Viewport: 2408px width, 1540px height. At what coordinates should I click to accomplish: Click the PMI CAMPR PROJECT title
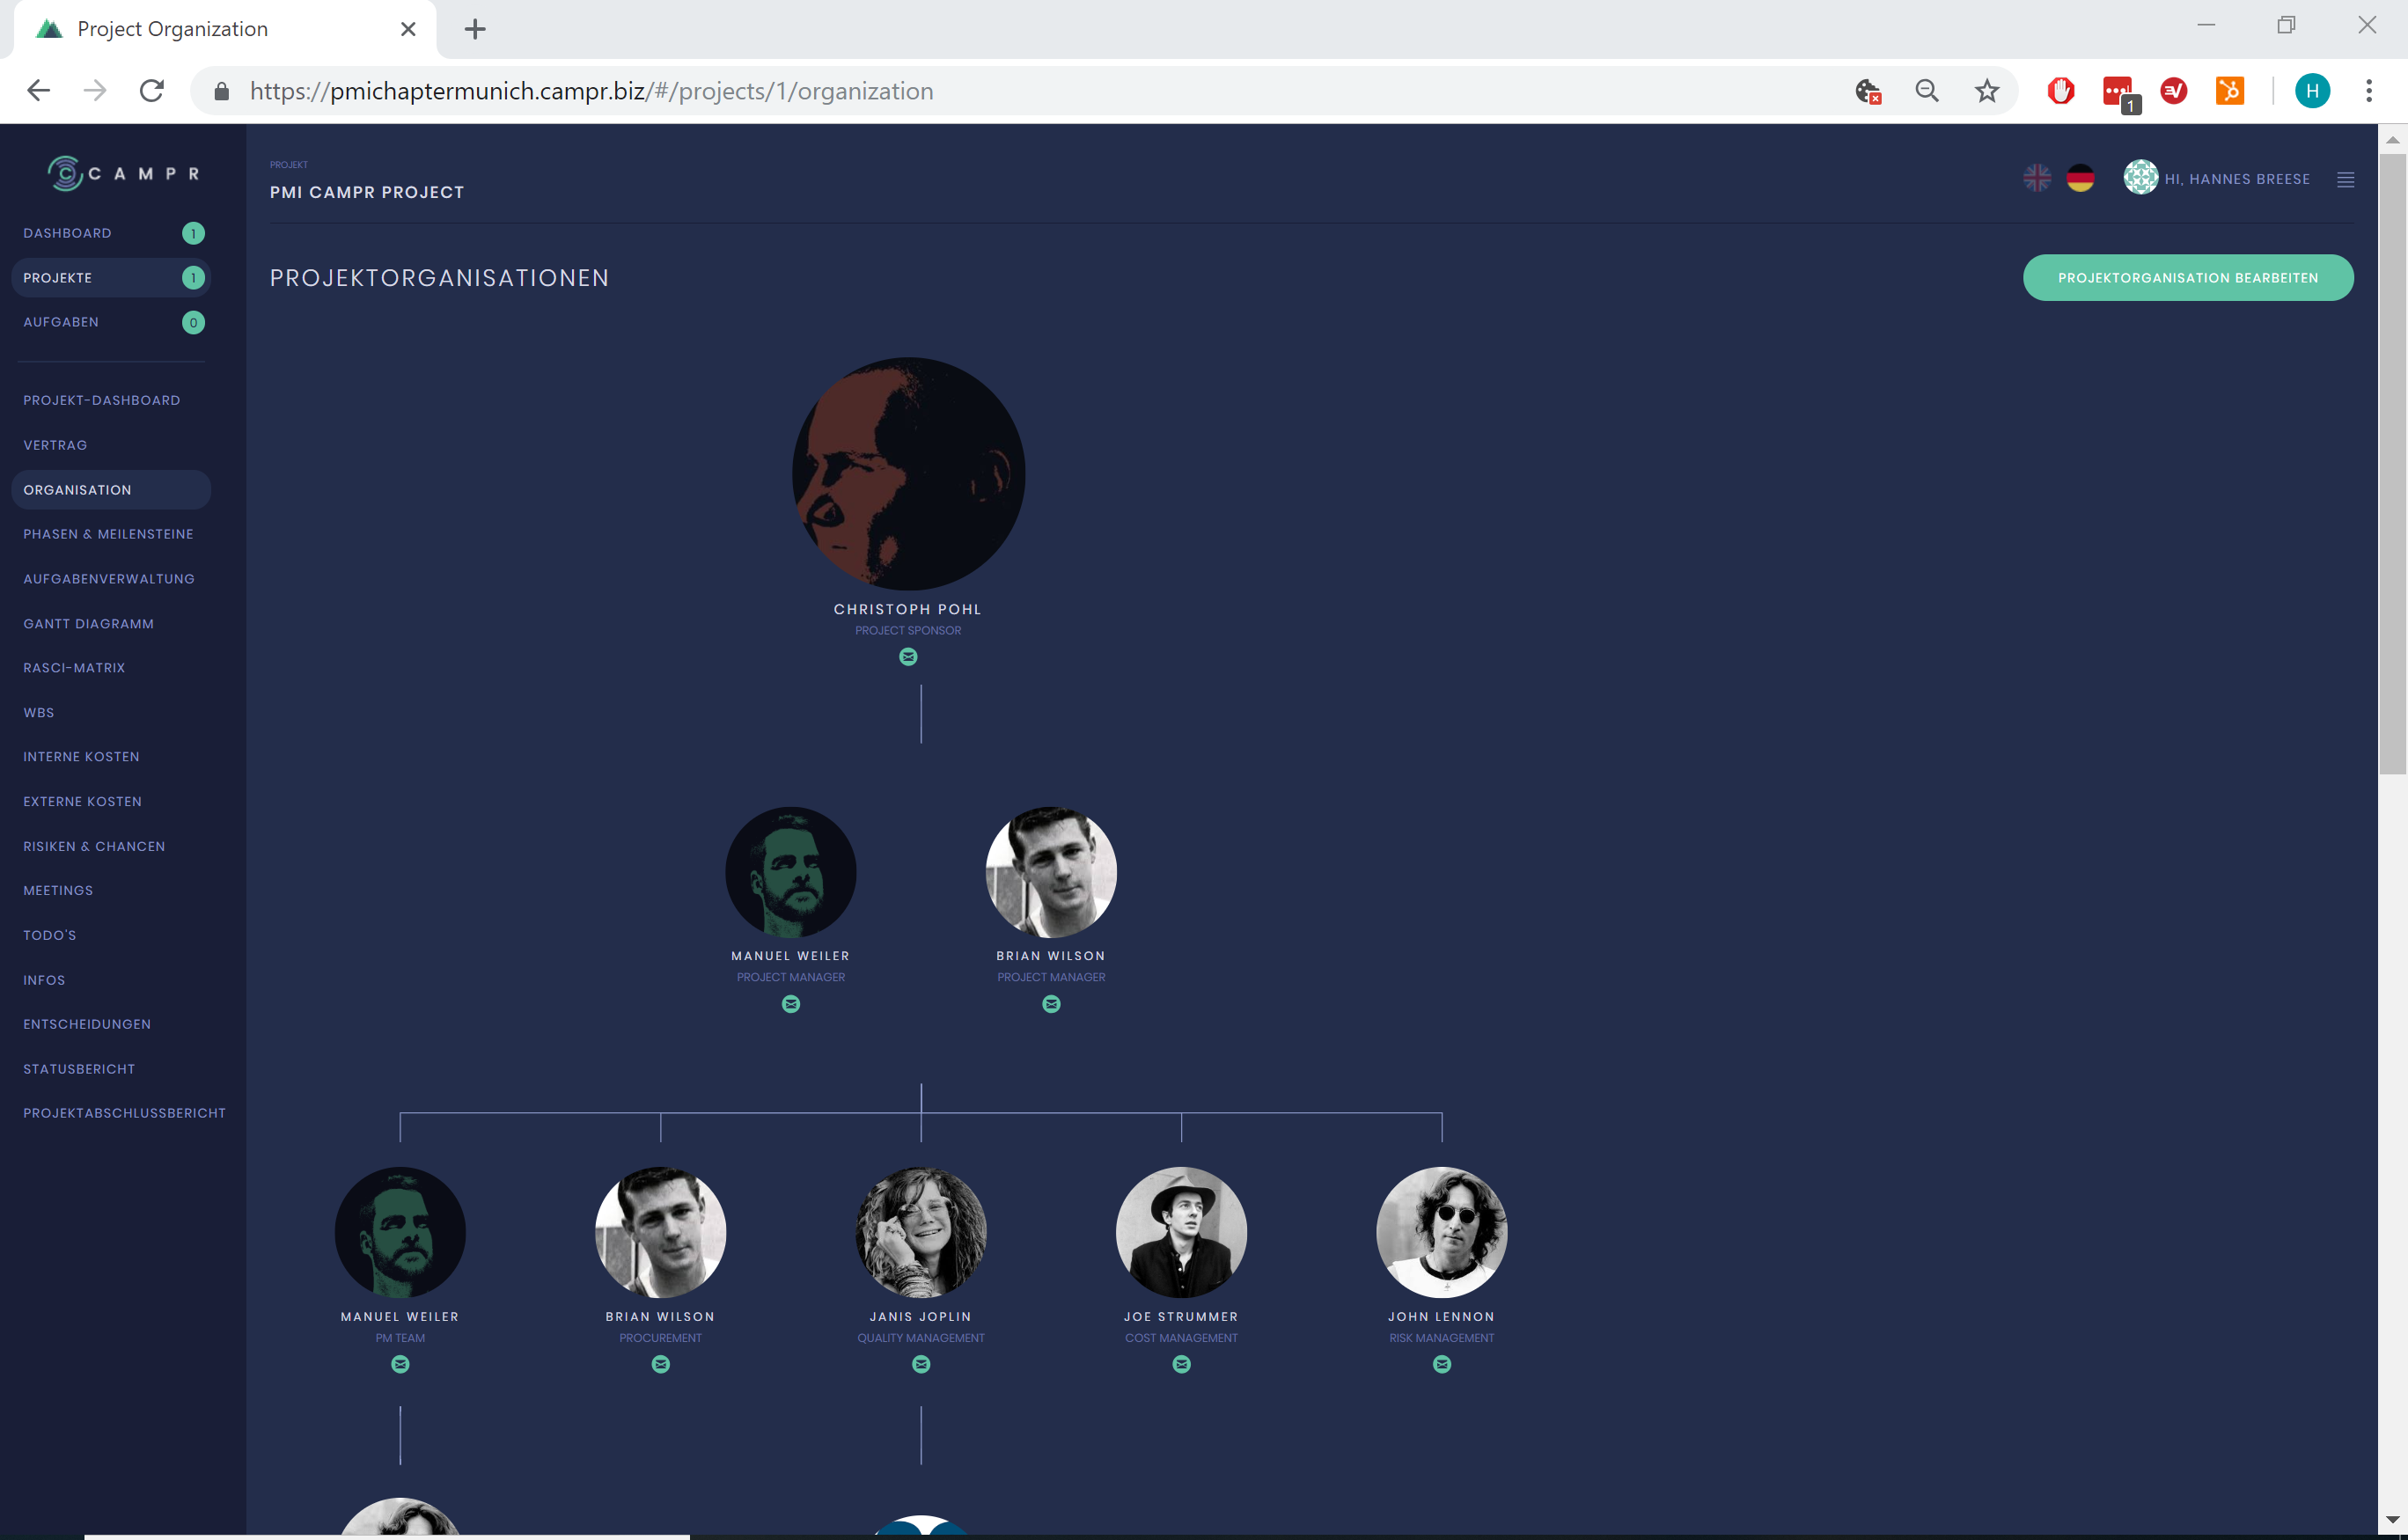point(367,192)
